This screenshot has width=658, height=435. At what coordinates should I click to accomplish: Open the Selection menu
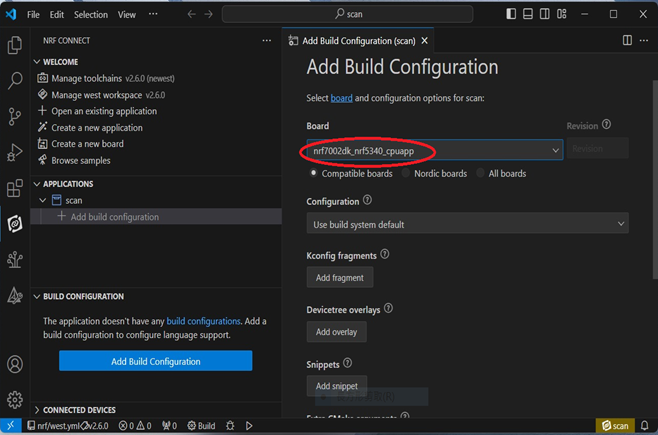(x=91, y=15)
